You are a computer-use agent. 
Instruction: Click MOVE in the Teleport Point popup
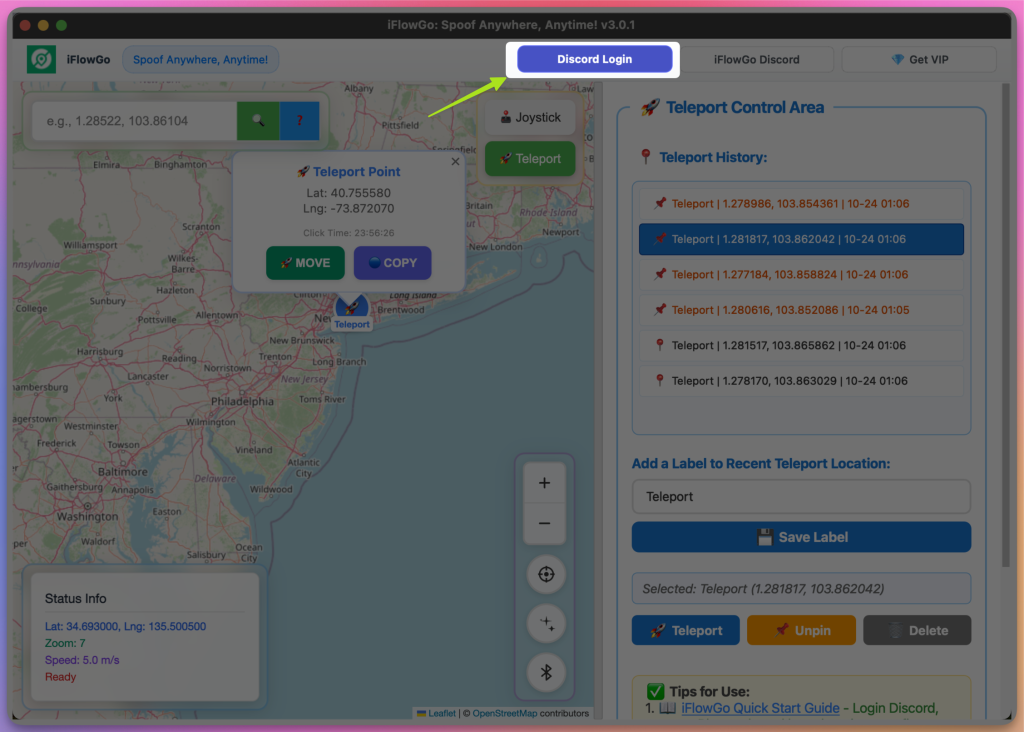click(305, 263)
